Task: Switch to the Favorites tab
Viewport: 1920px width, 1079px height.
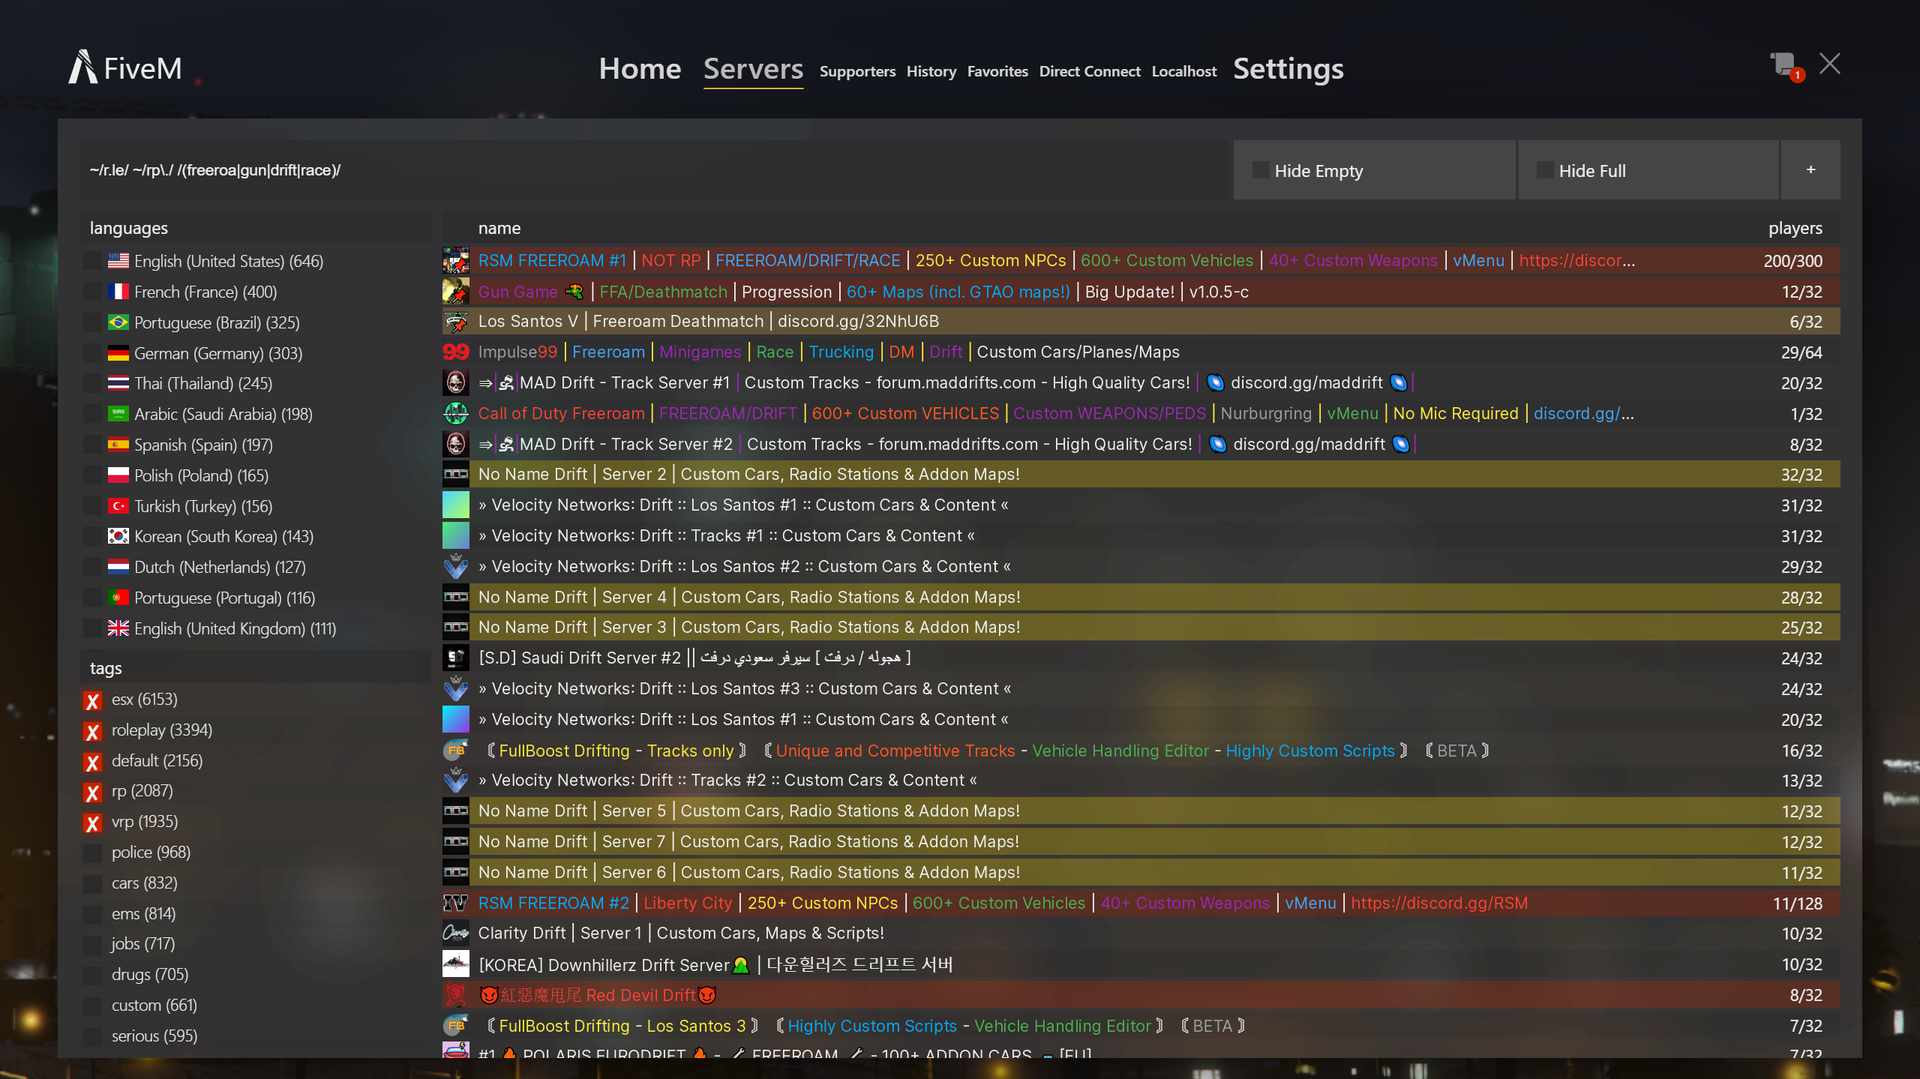Action: (997, 72)
